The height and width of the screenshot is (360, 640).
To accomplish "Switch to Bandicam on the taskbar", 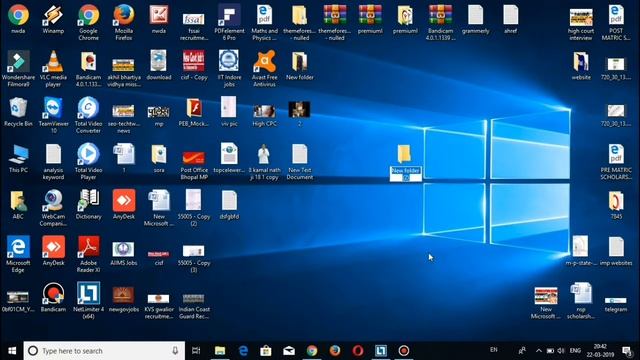I will (x=404, y=351).
